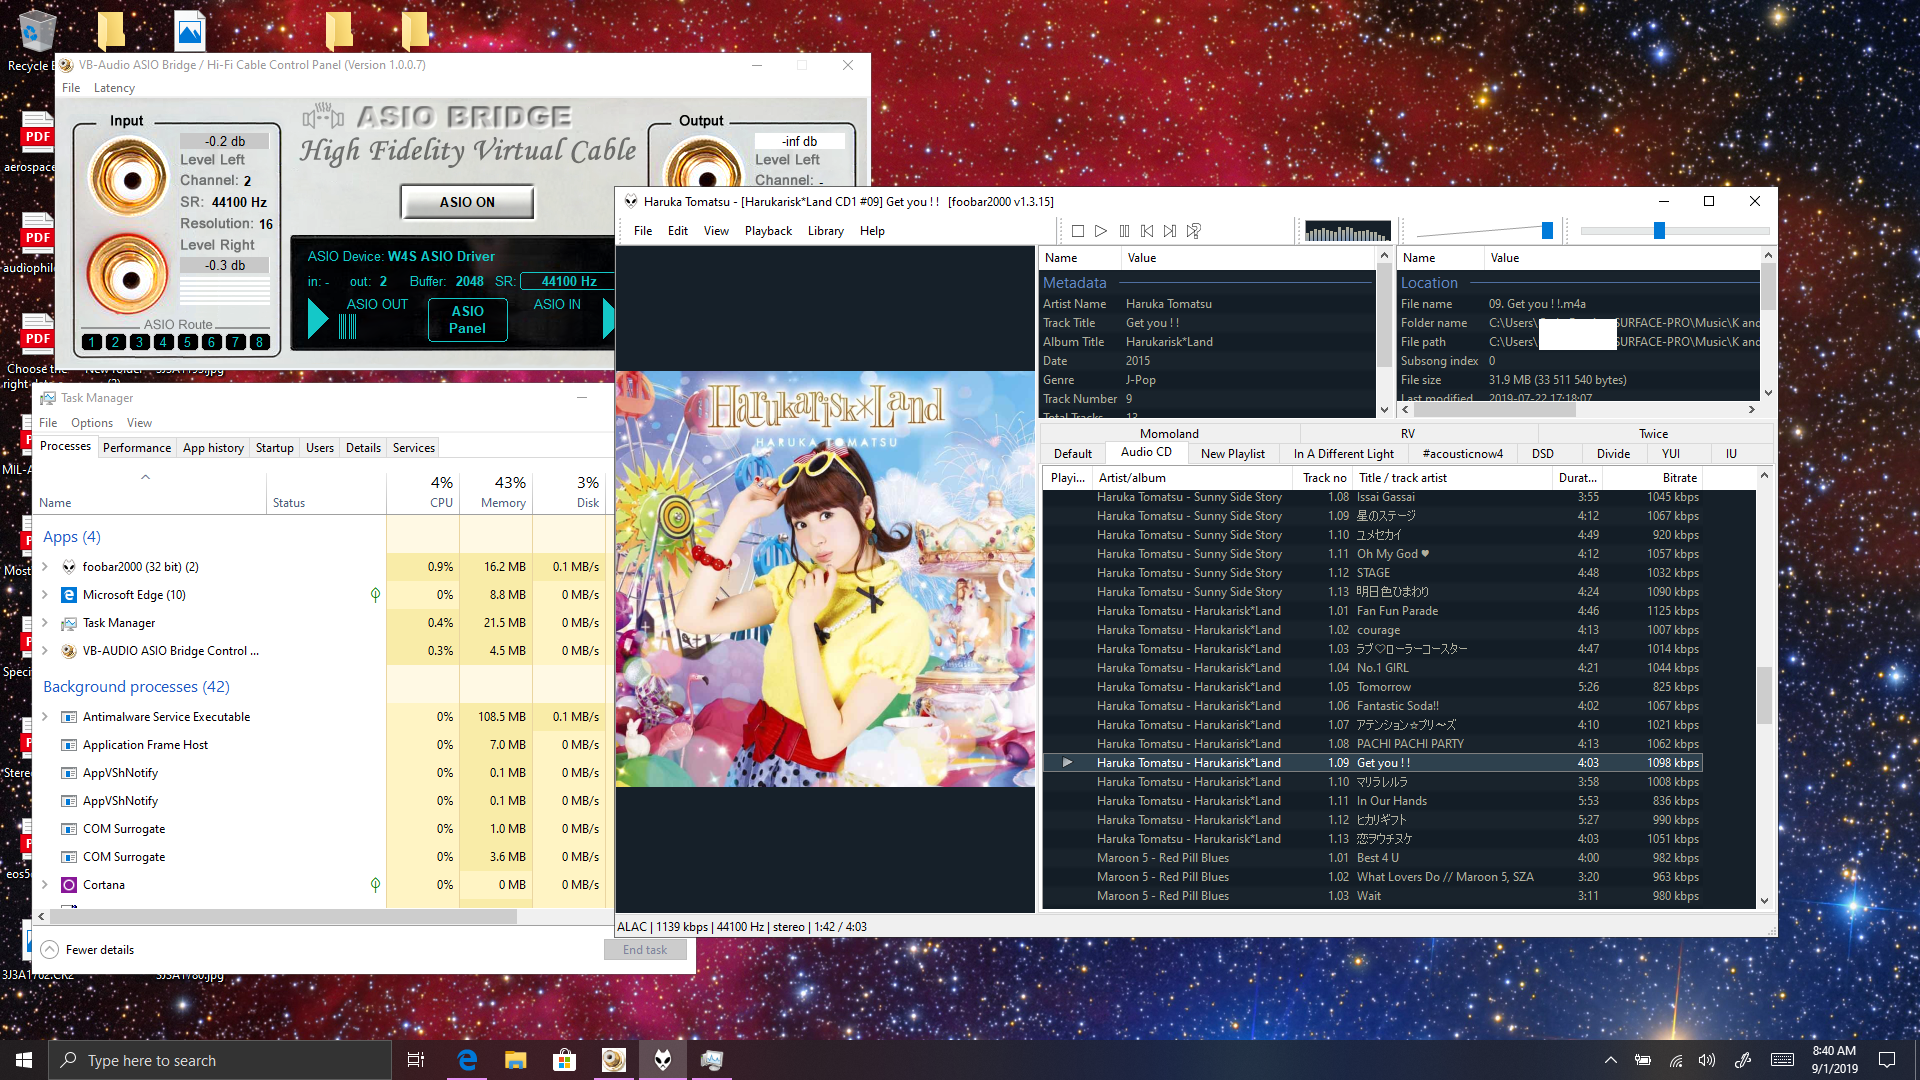This screenshot has height=1080, width=1920.
Task: Open File Explorer from the taskbar
Action: (x=515, y=1060)
